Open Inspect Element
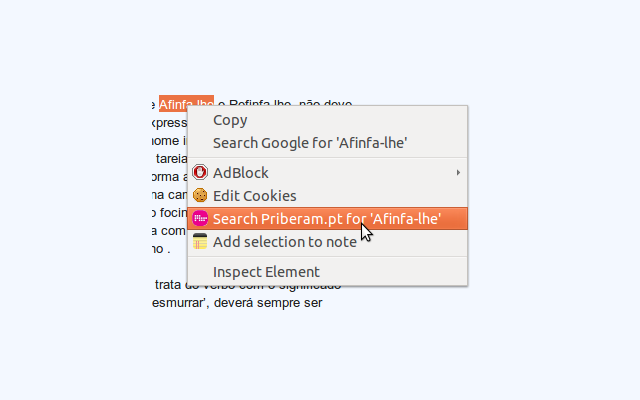Screen dimensions: 640x400 [x=266, y=272]
